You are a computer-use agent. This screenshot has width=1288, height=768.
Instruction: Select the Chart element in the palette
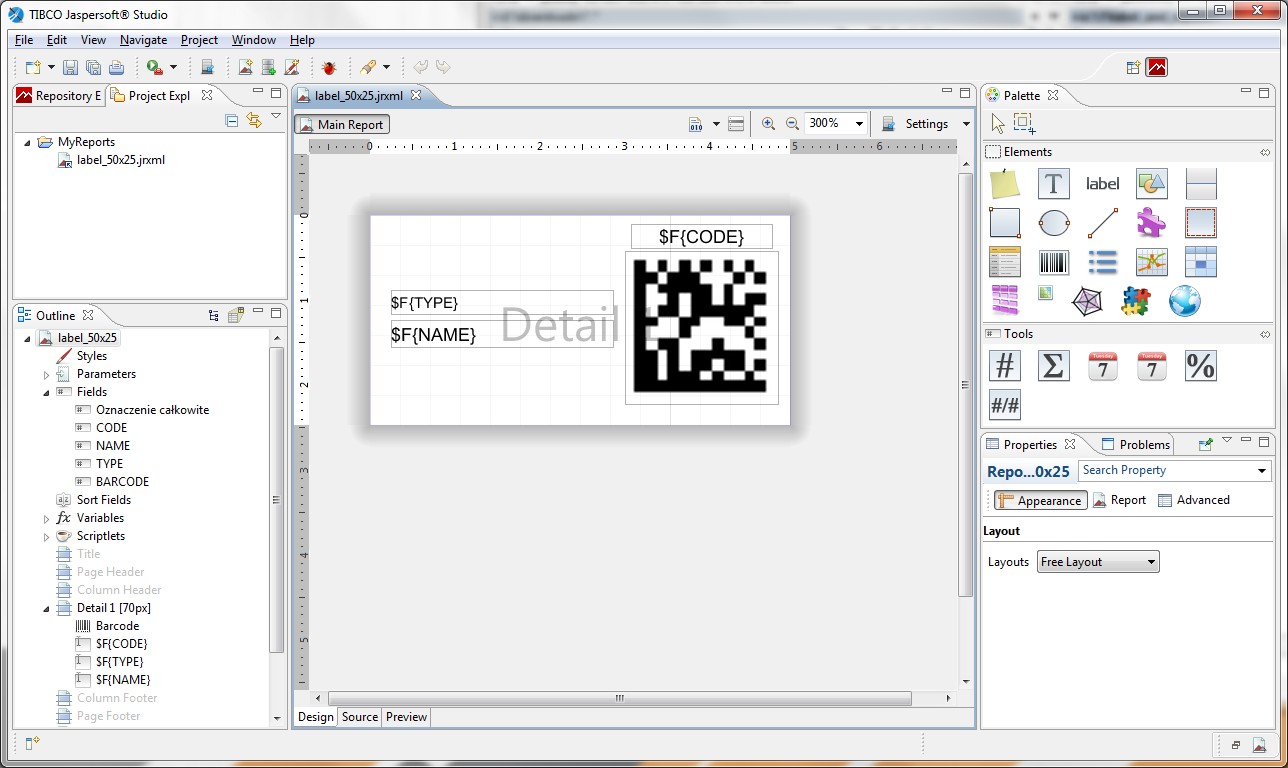1150,262
